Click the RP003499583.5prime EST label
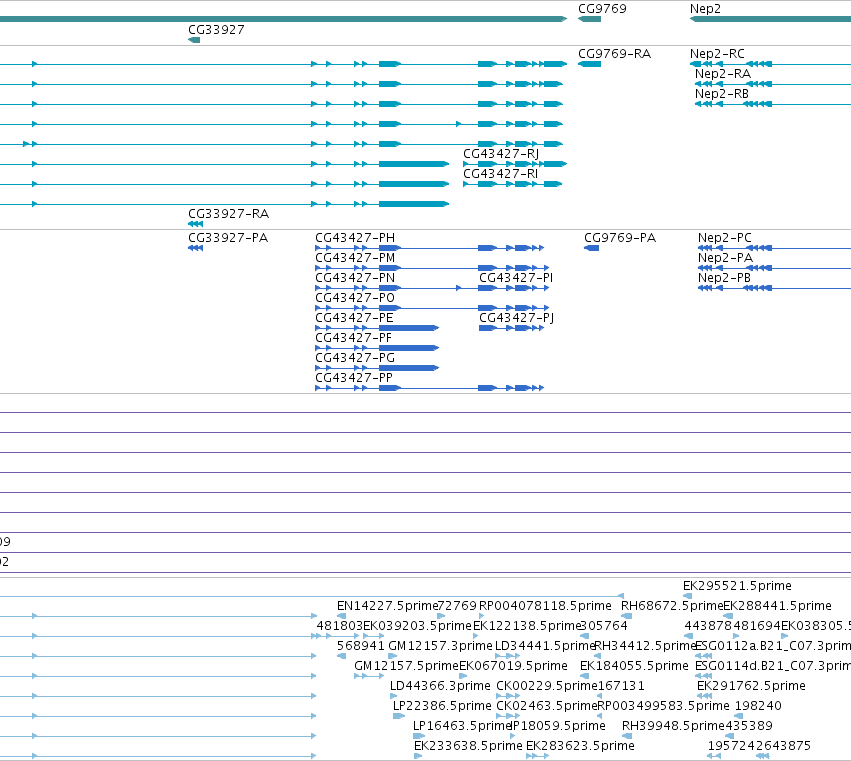 pos(663,706)
